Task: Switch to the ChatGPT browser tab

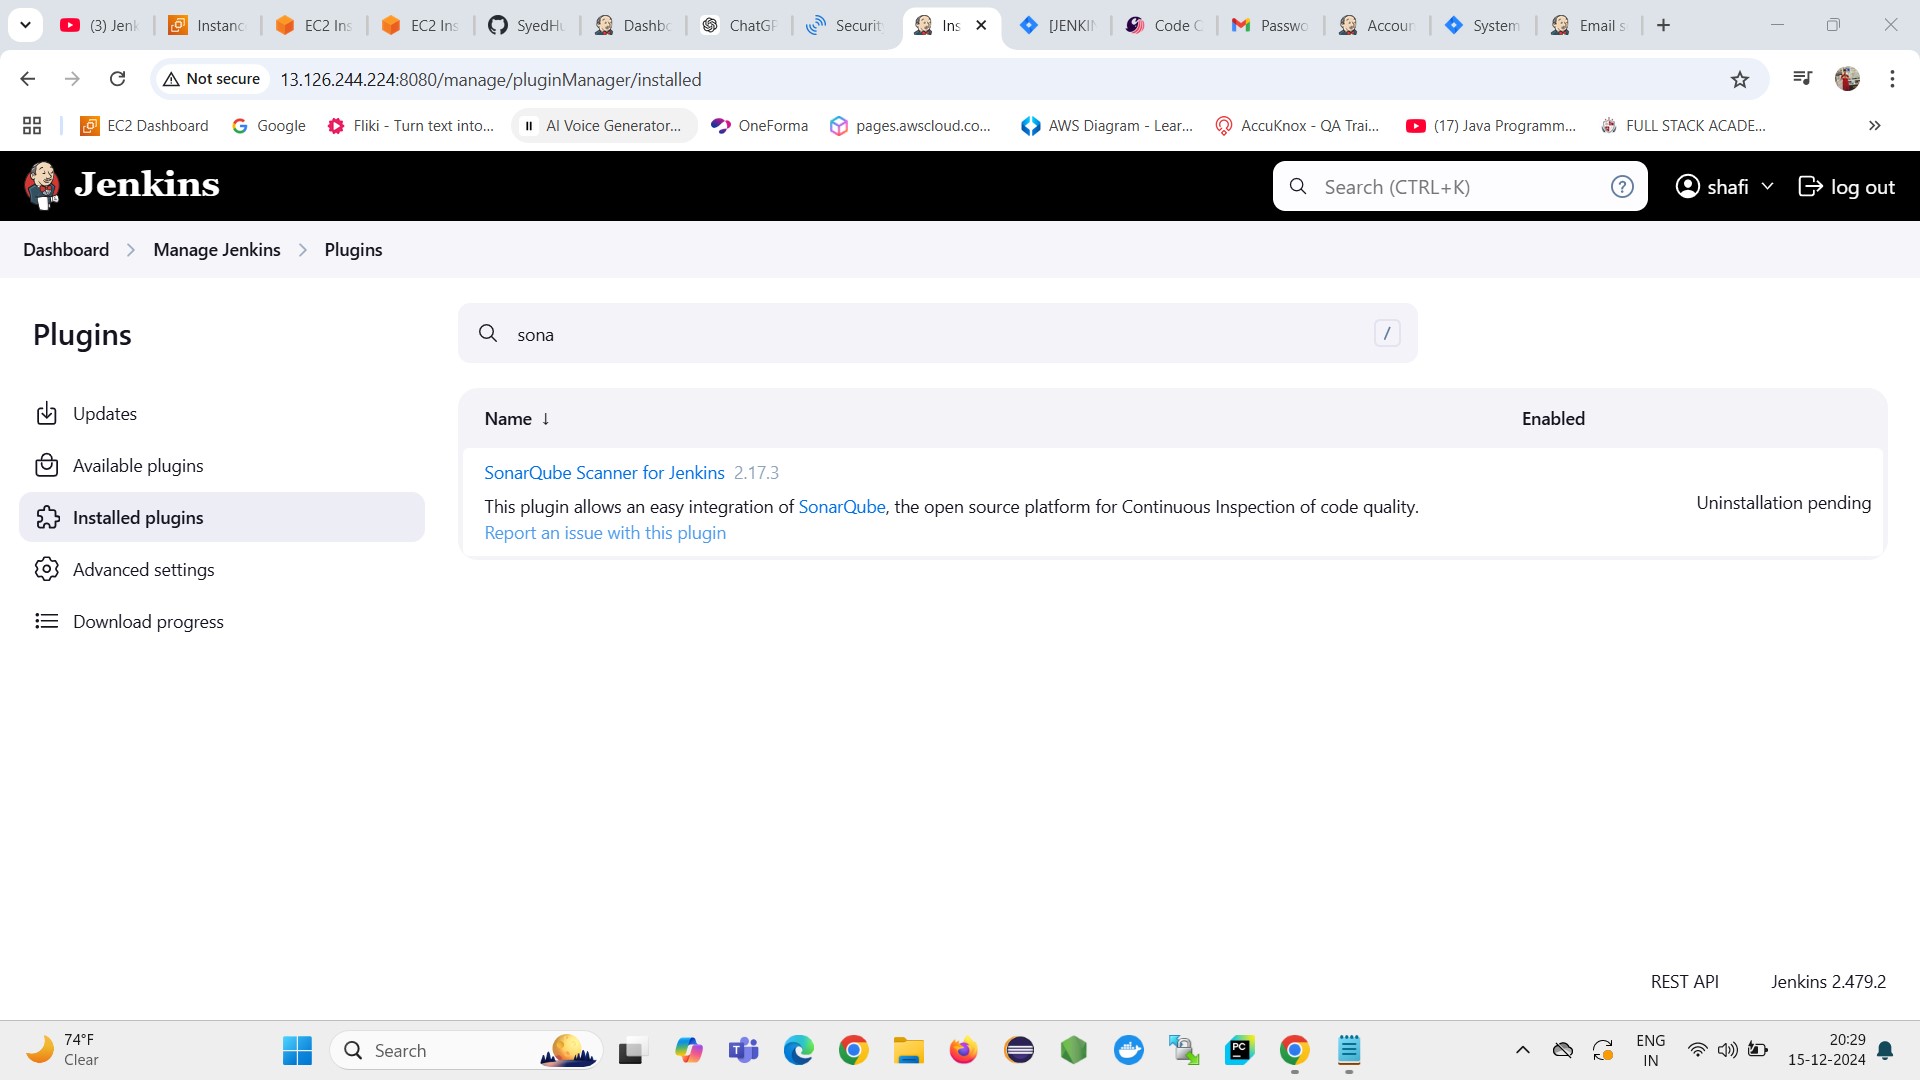Action: point(740,25)
